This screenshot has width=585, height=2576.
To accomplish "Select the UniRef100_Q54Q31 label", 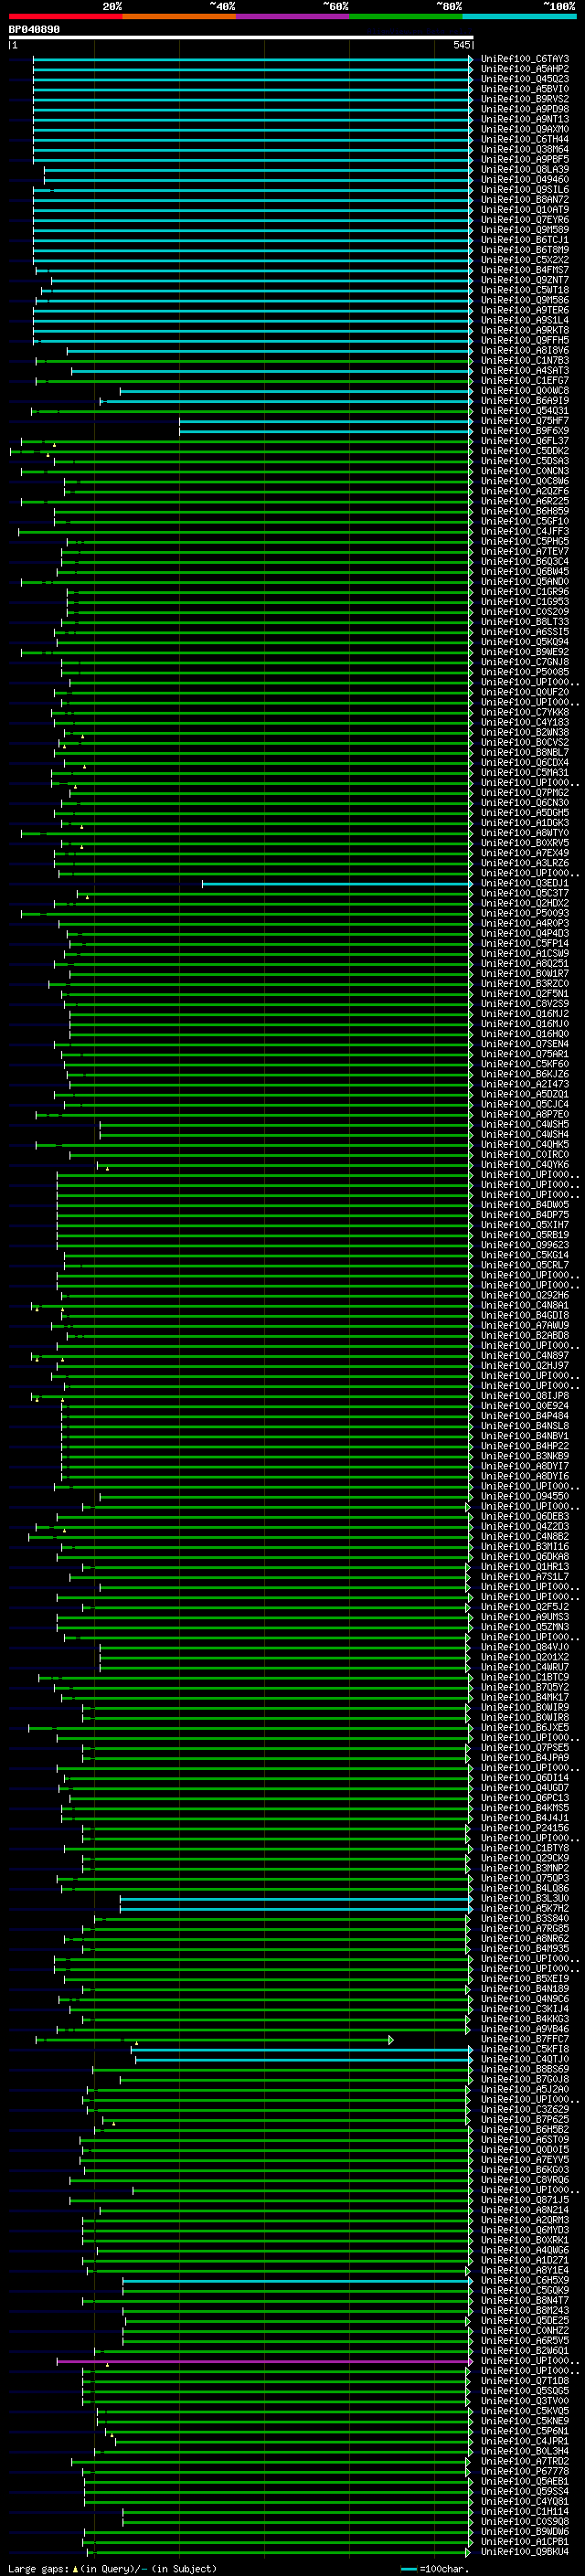I will pyautogui.click(x=524, y=411).
